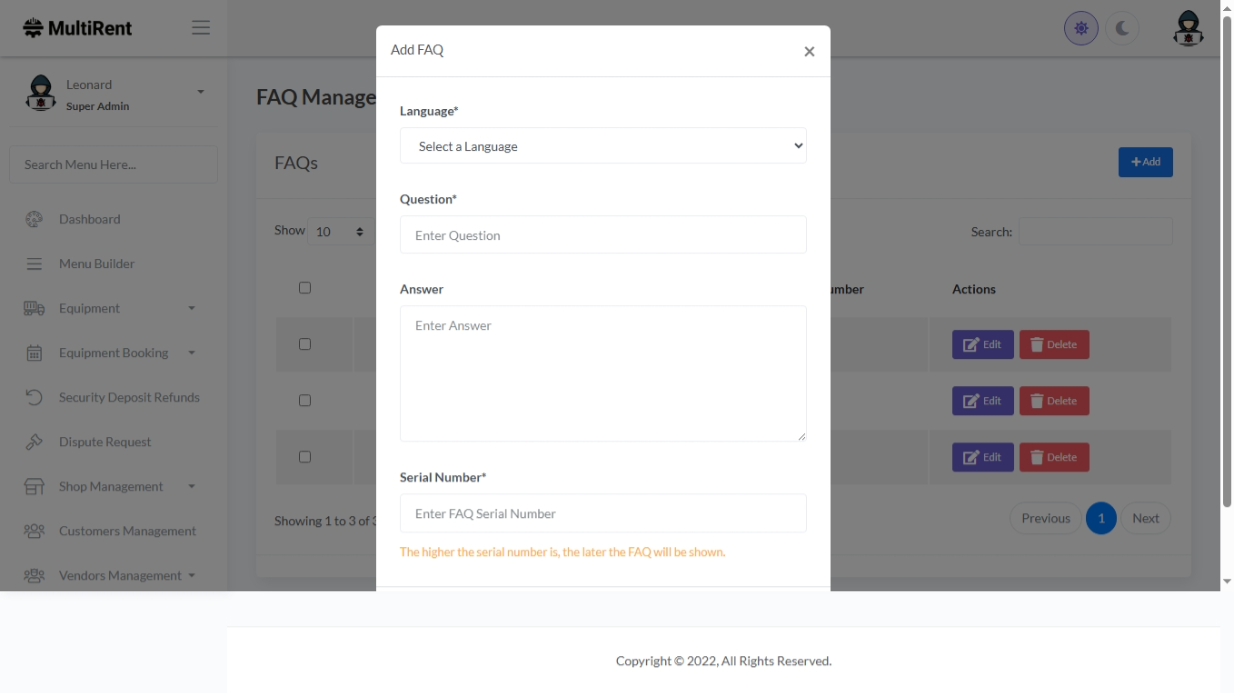This screenshot has height=693, width=1234.
Task: Click the hamburger menu icon beside MultiRent
Action: [x=201, y=28]
